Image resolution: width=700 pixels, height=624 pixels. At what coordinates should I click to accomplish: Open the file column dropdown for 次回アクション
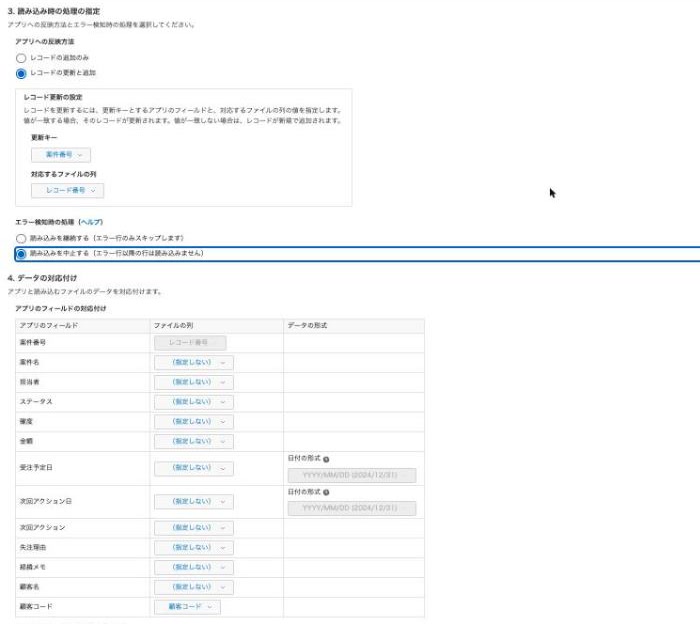pos(194,528)
